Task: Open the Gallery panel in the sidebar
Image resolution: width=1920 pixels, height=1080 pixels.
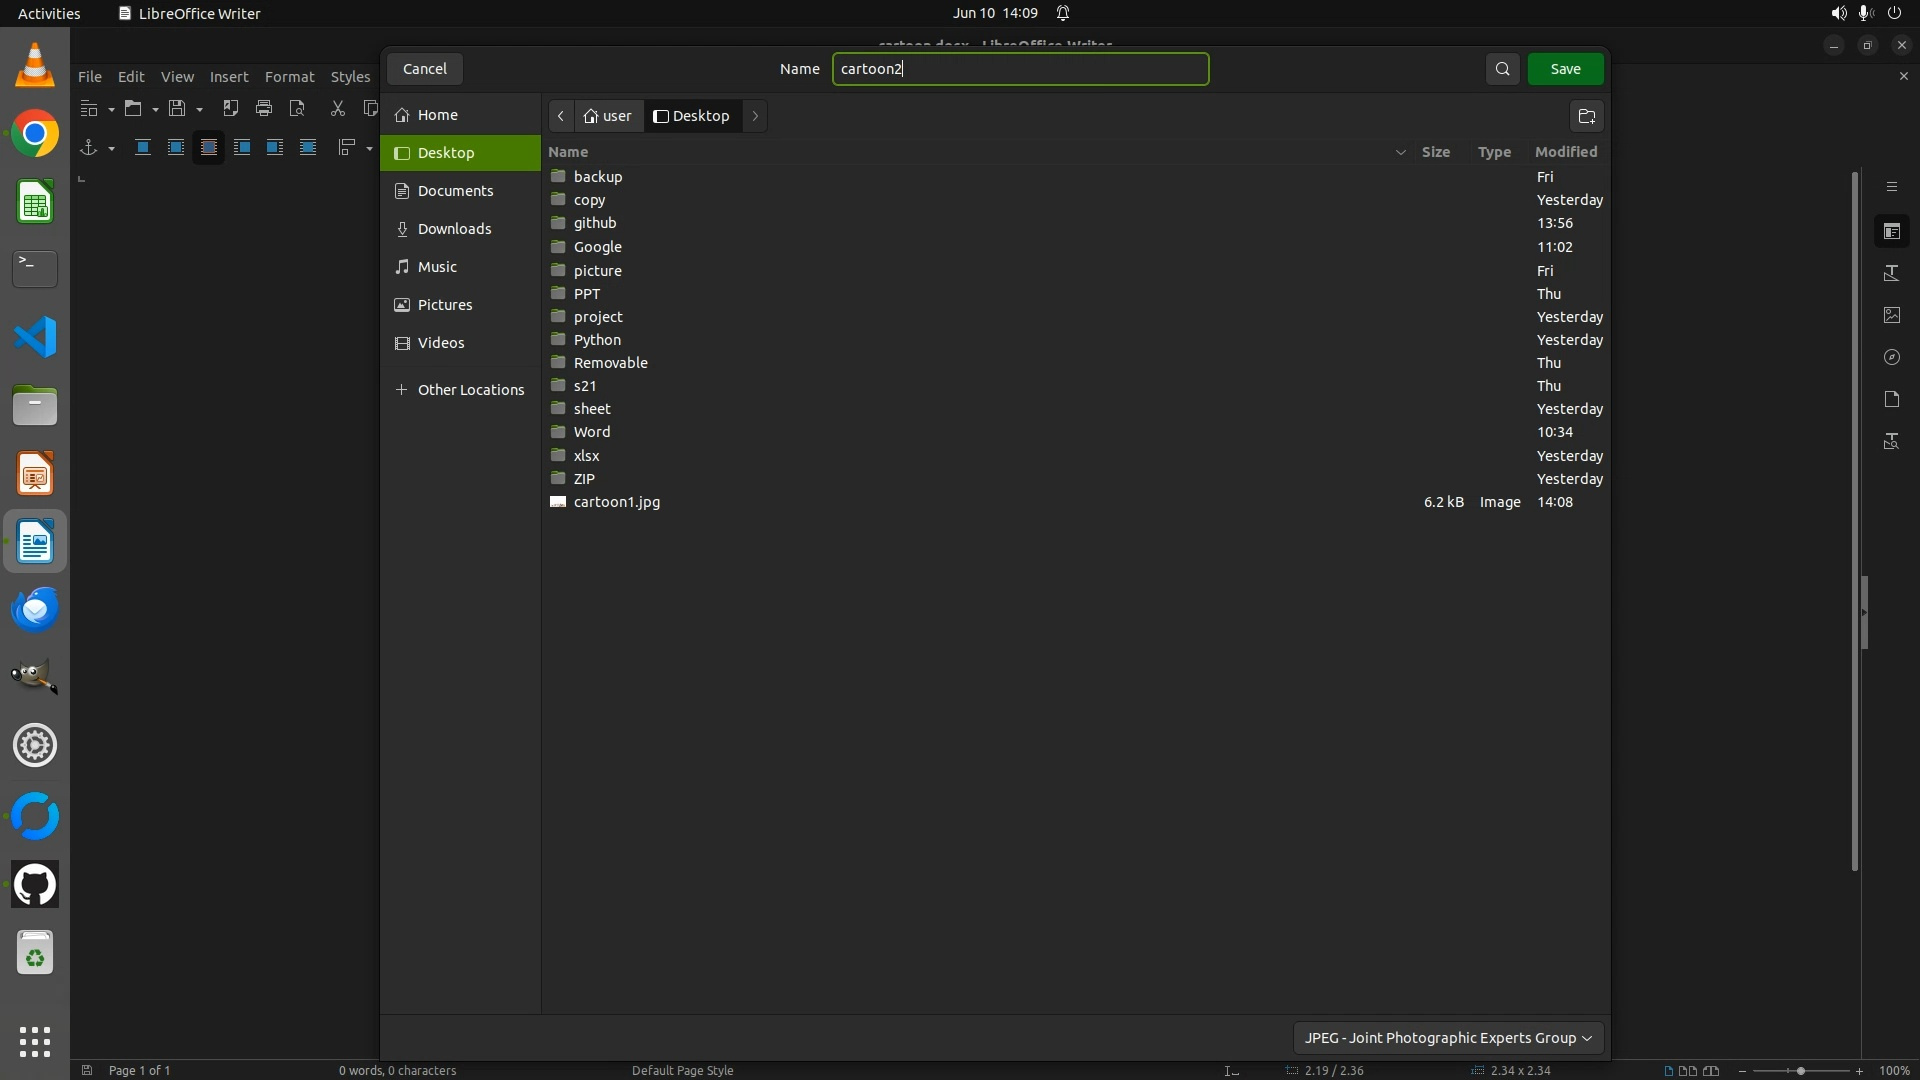Action: coord(1892,315)
